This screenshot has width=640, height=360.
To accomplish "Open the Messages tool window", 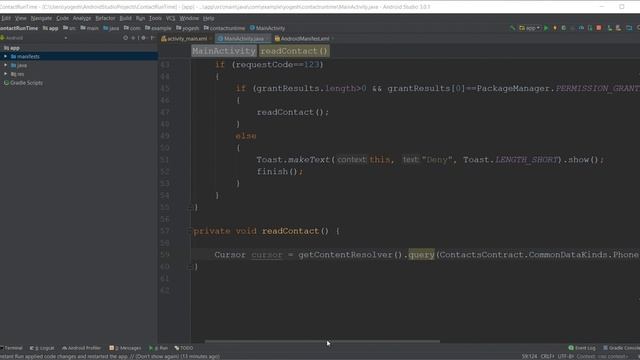I will (x=125, y=348).
